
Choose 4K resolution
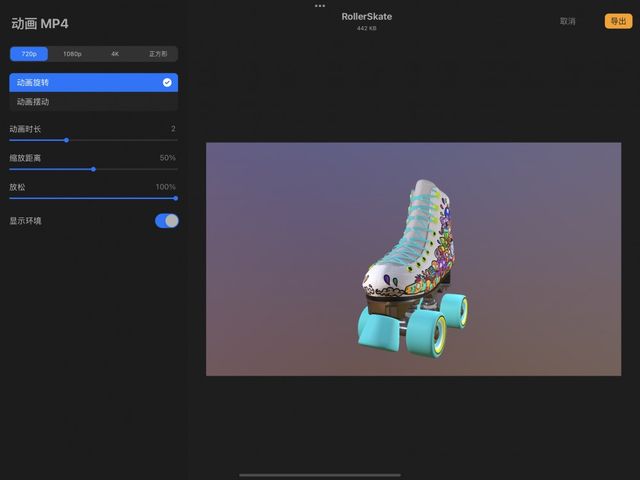(x=115, y=54)
